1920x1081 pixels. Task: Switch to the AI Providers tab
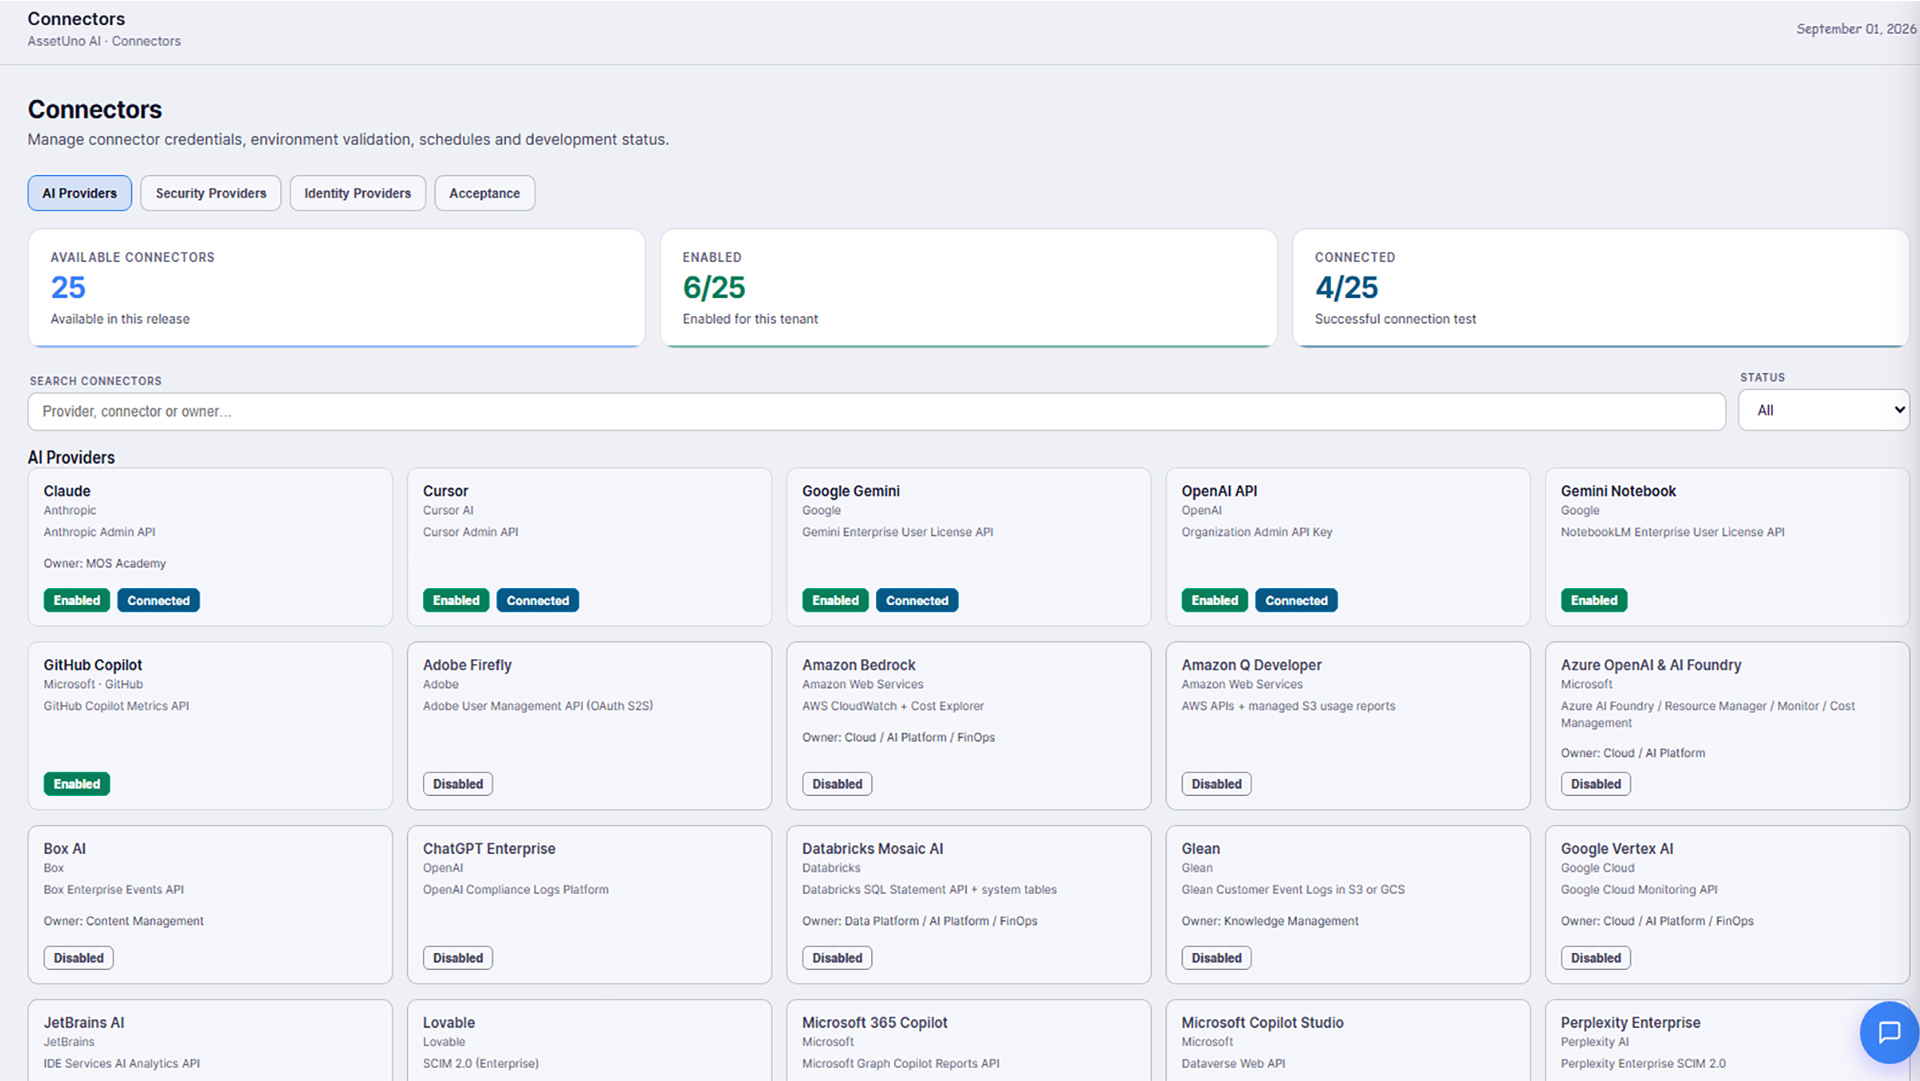pyautogui.click(x=79, y=193)
